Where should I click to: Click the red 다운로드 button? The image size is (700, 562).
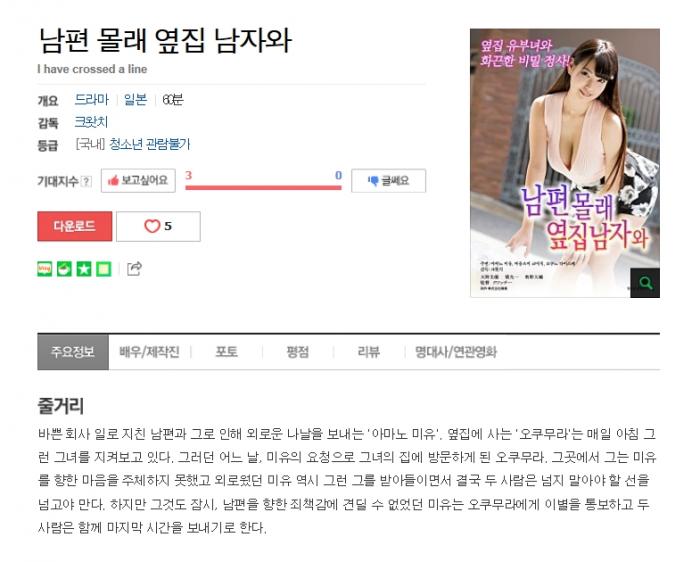click(75, 226)
